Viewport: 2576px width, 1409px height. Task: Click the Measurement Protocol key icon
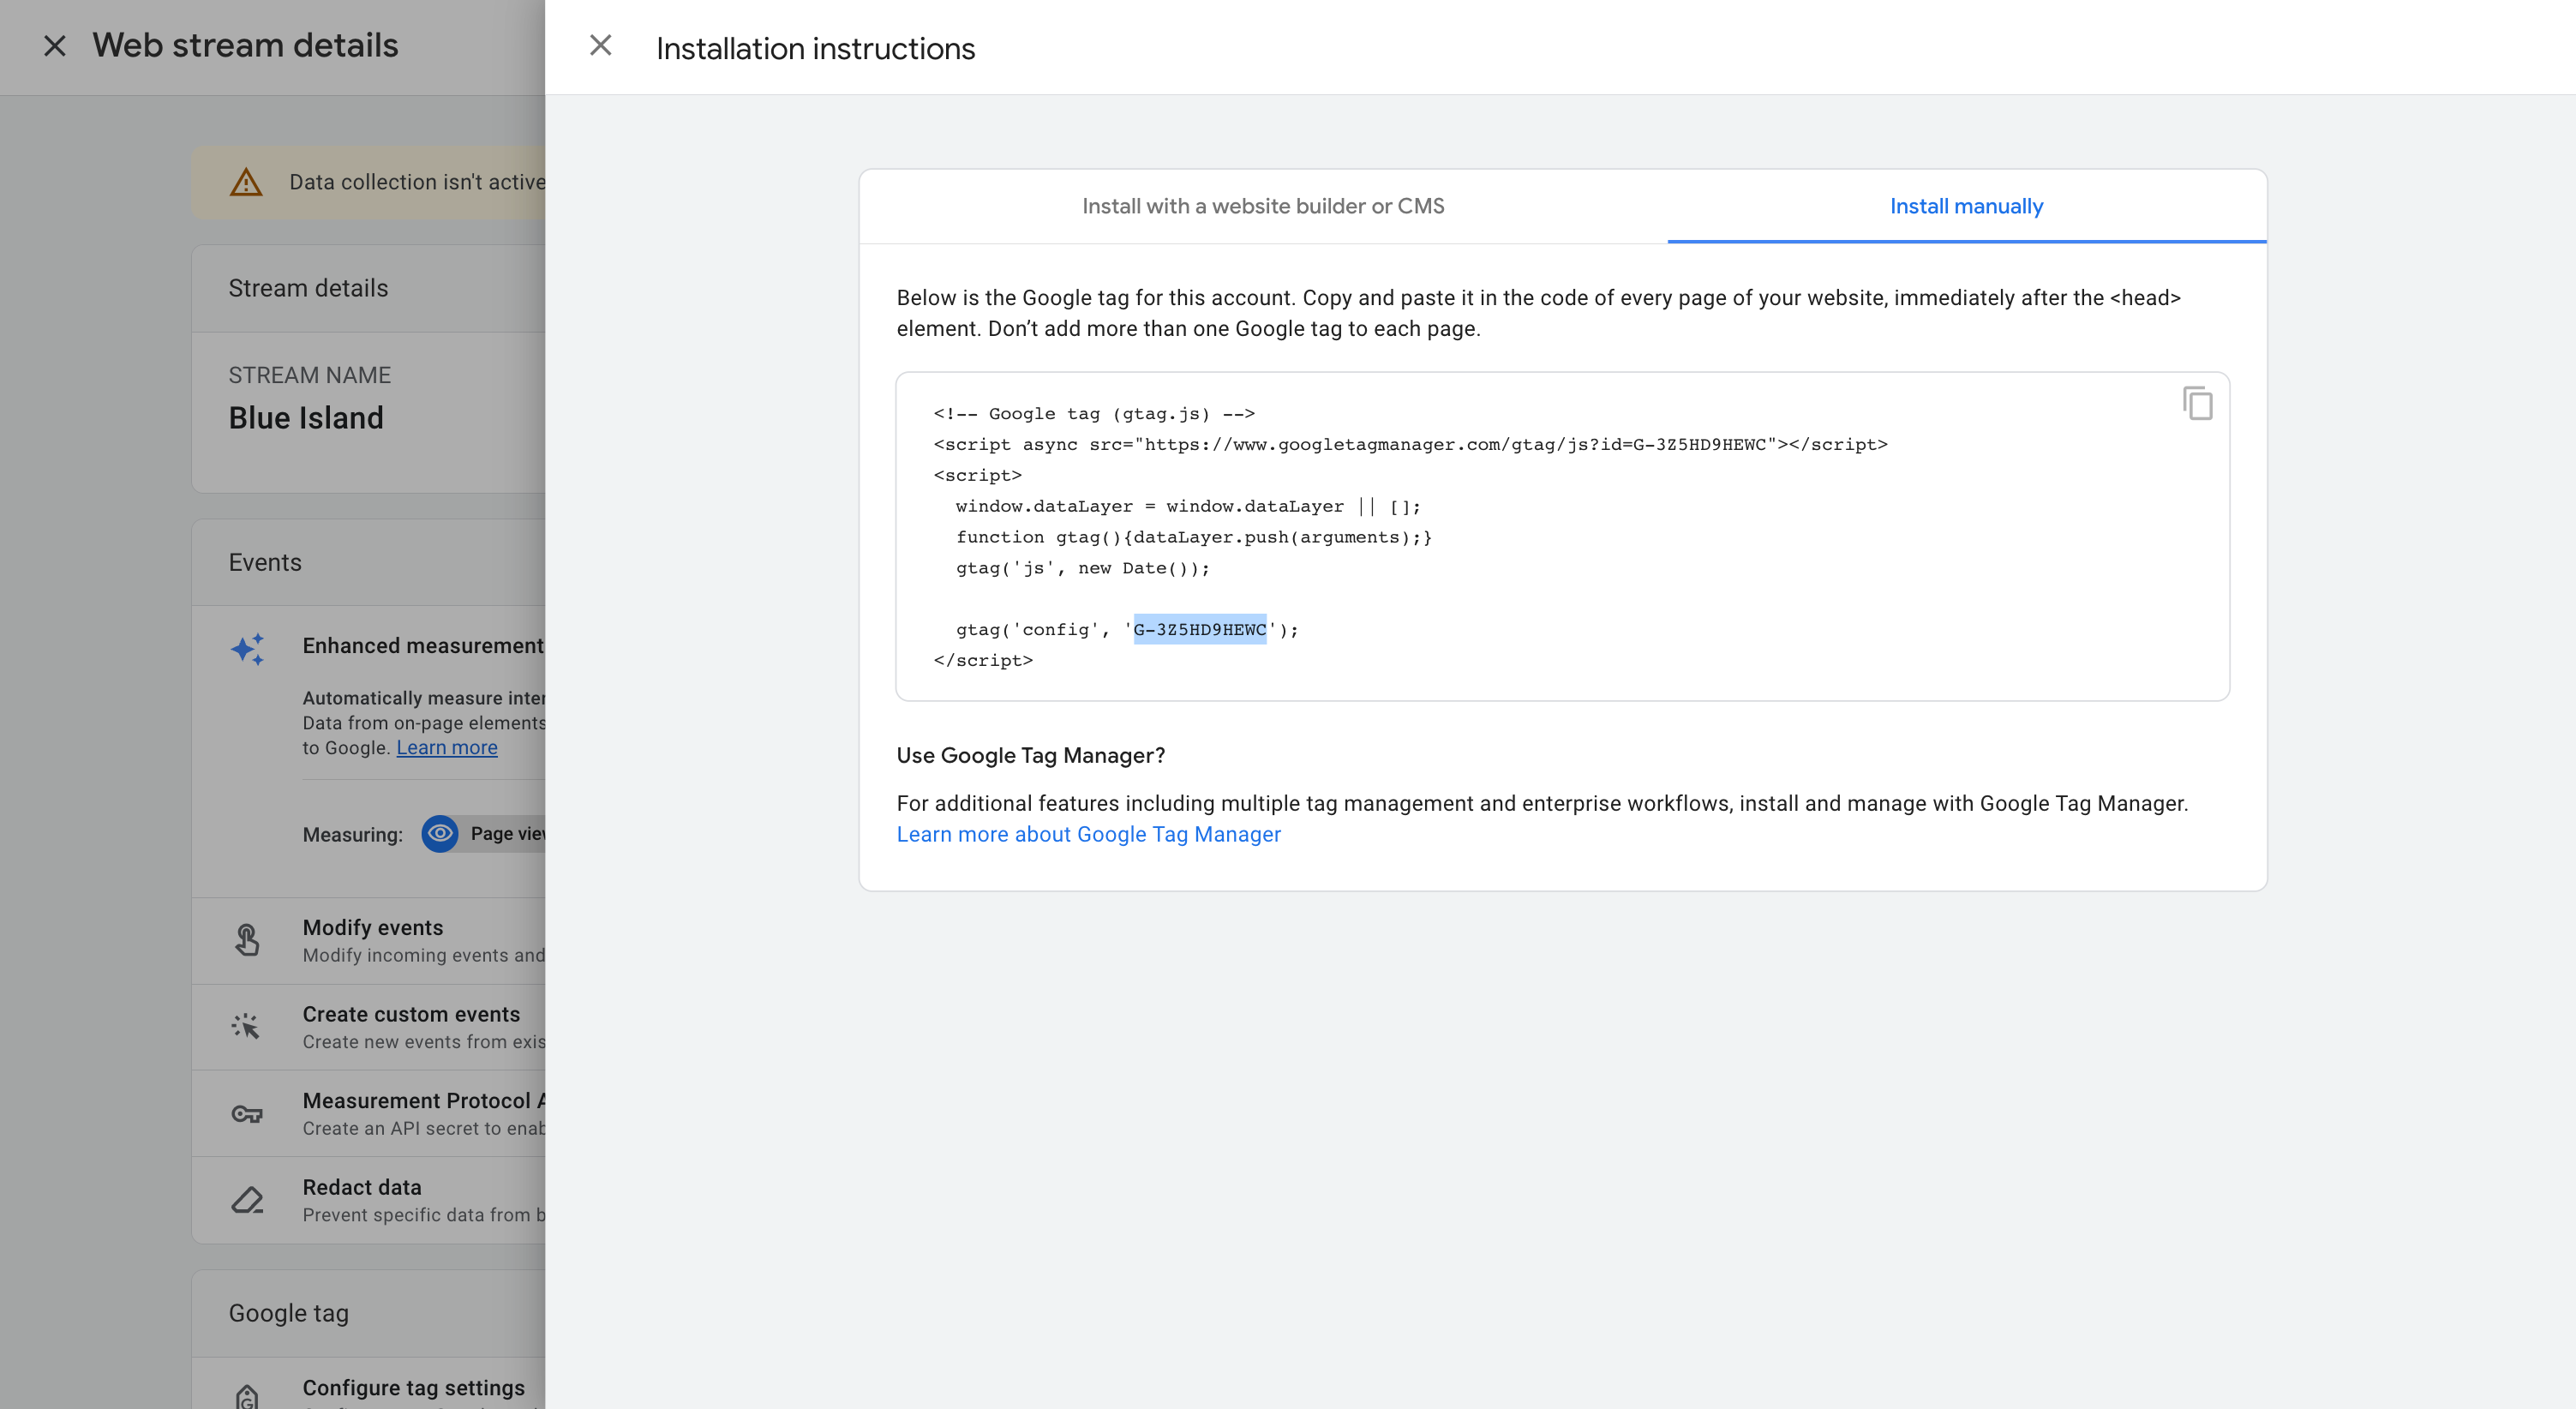247,1113
